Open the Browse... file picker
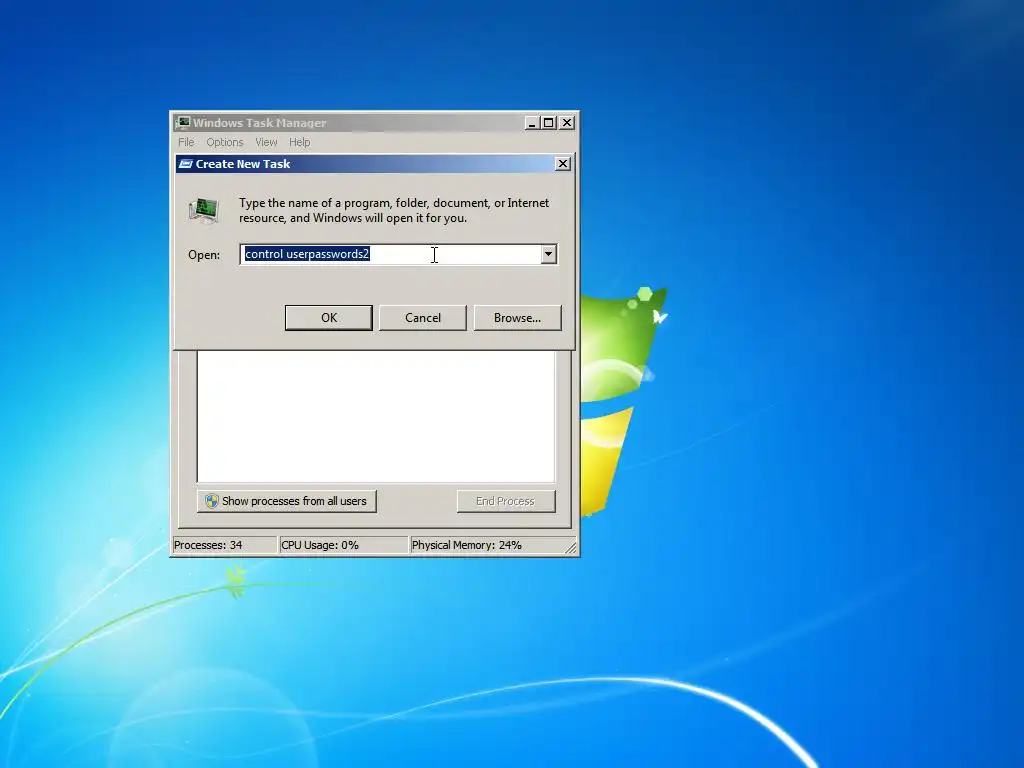Viewport: 1024px width, 768px height. pos(517,318)
